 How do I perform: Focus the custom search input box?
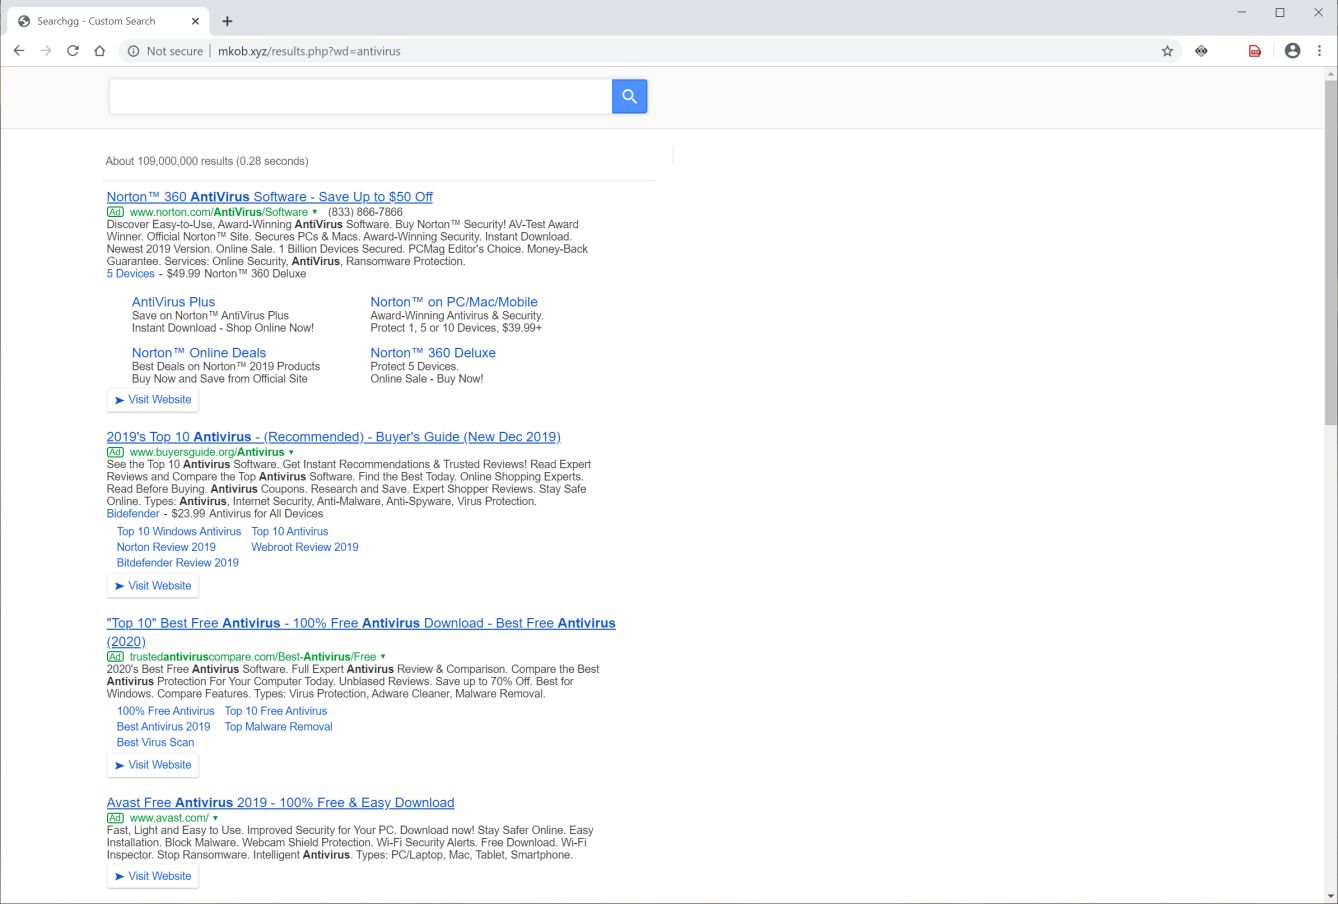tap(360, 96)
